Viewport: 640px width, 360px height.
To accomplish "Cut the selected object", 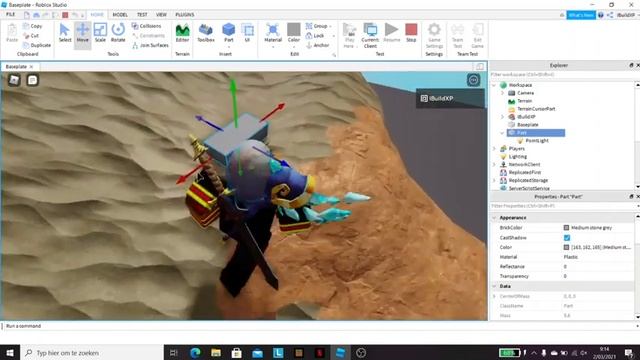I will [x=31, y=36].
